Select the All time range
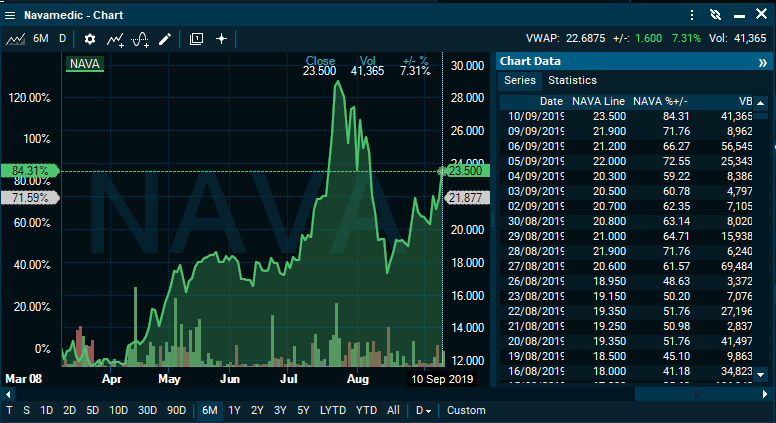The width and height of the screenshot is (776, 423). click(393, 410)
